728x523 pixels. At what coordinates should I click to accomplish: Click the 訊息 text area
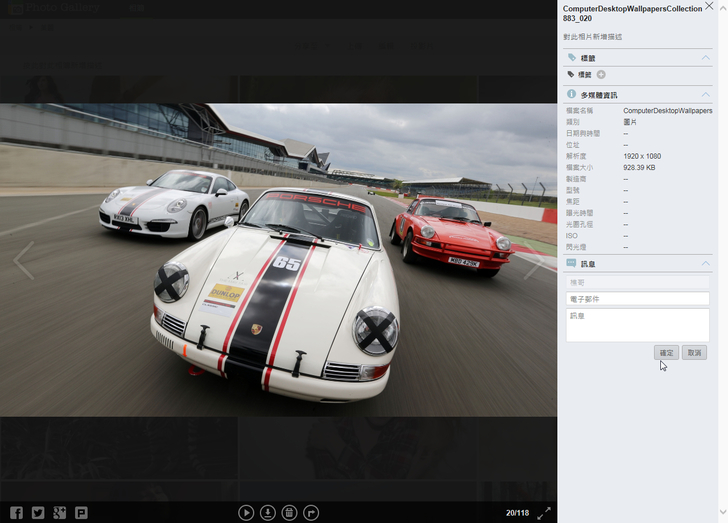pyautogui.click(x=637, y=325)
